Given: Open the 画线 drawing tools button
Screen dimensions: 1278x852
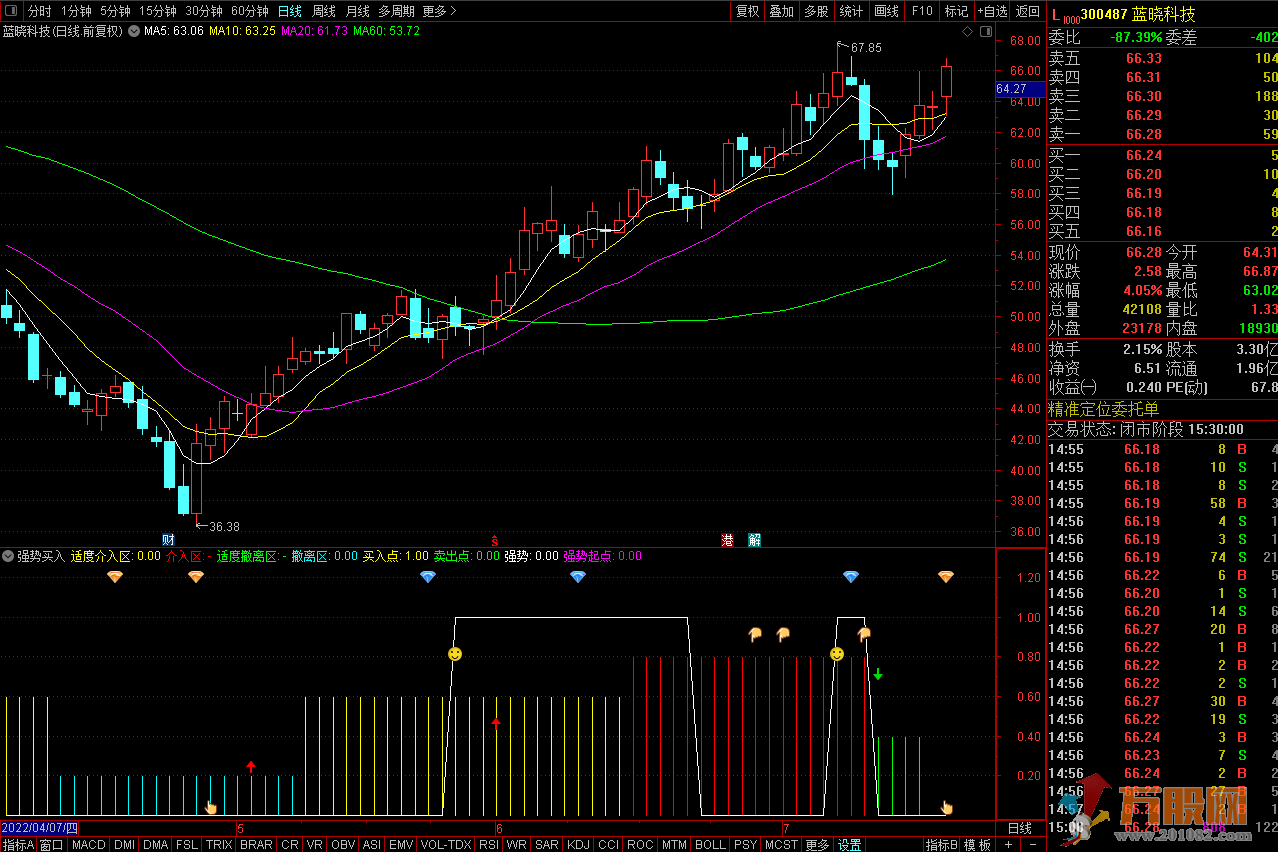Looking at the screenshot, I should pos(886,11).
